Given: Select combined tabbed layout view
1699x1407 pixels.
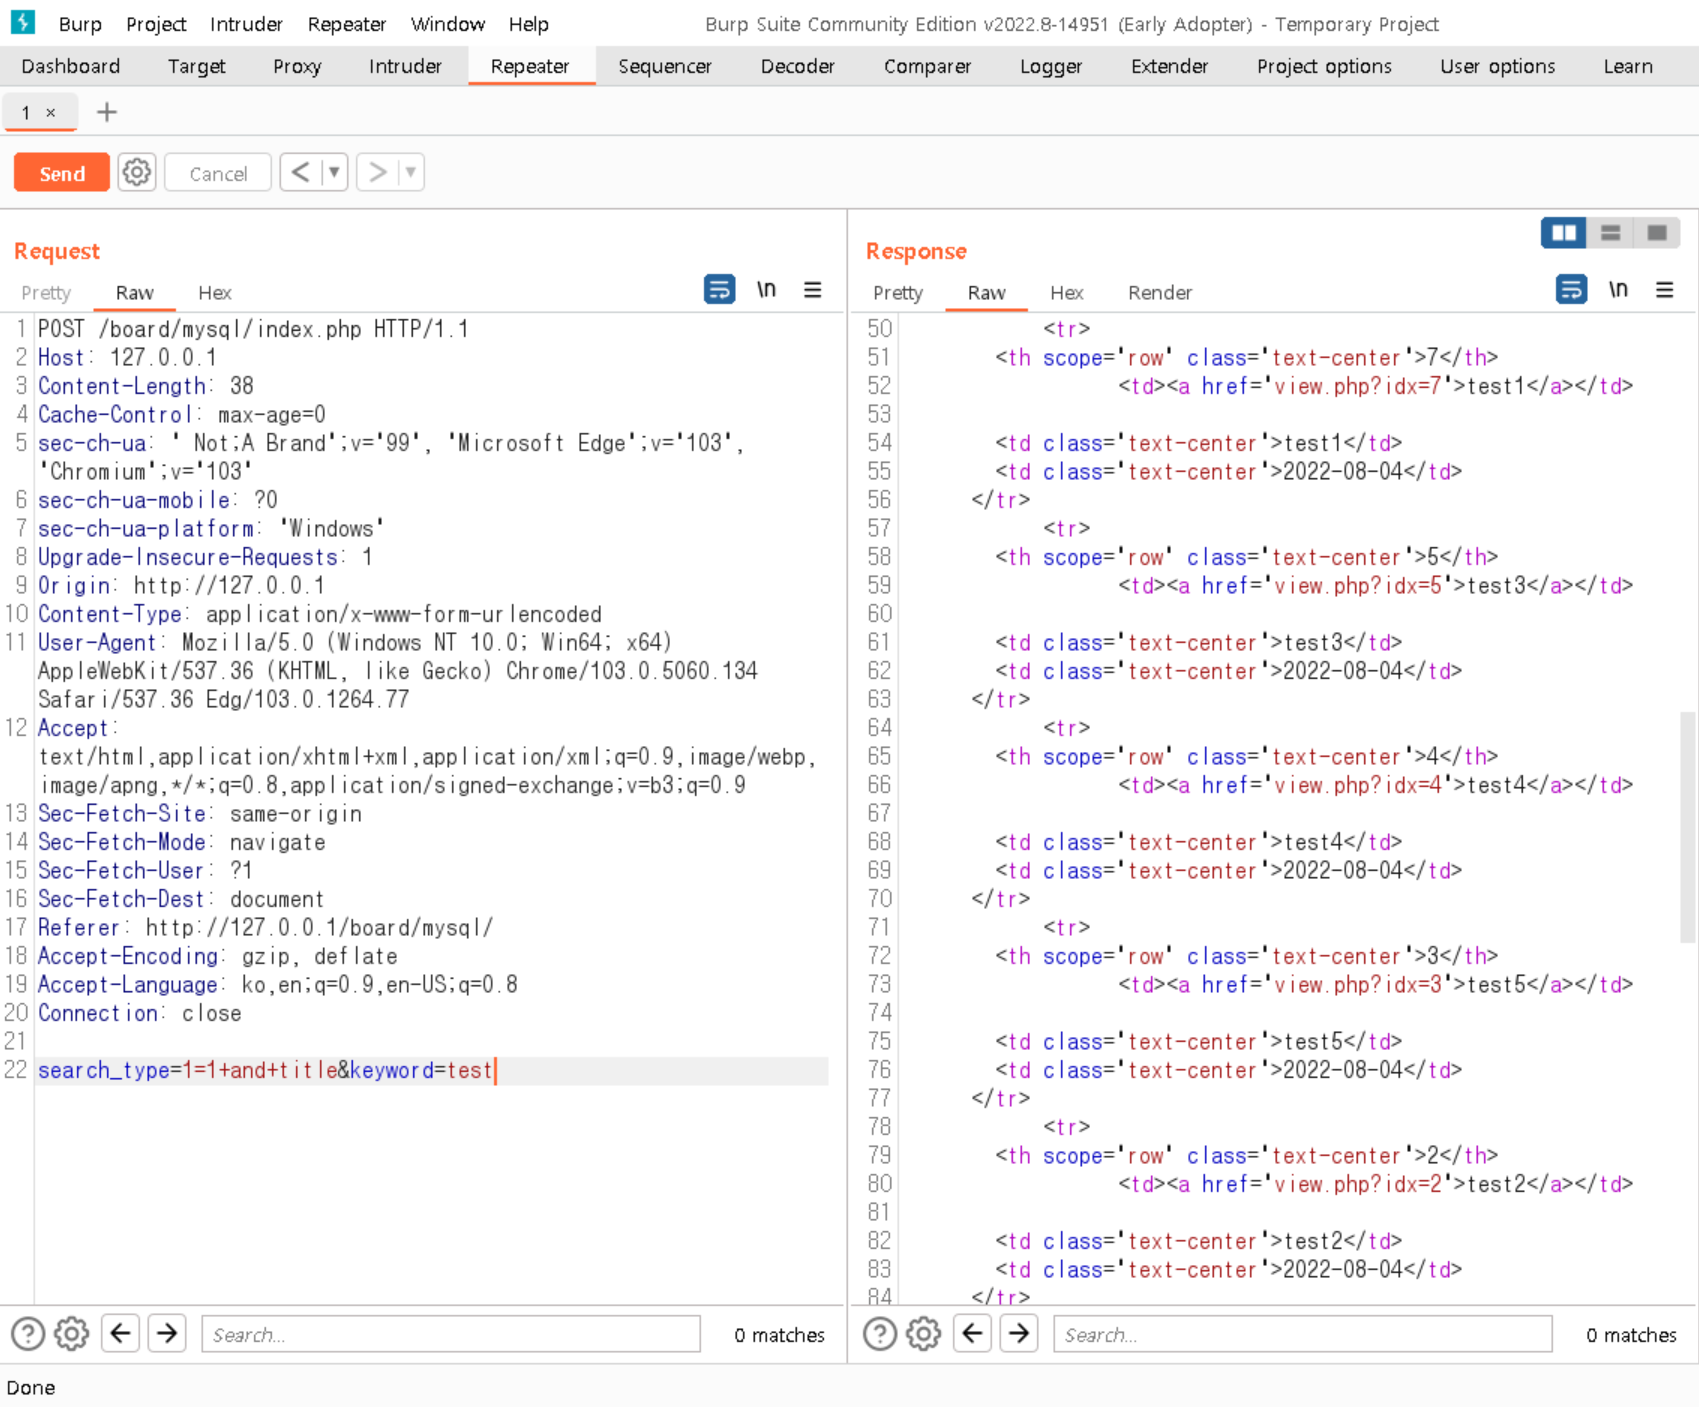Looking at the screenshot, I should tap(1657, 233).
